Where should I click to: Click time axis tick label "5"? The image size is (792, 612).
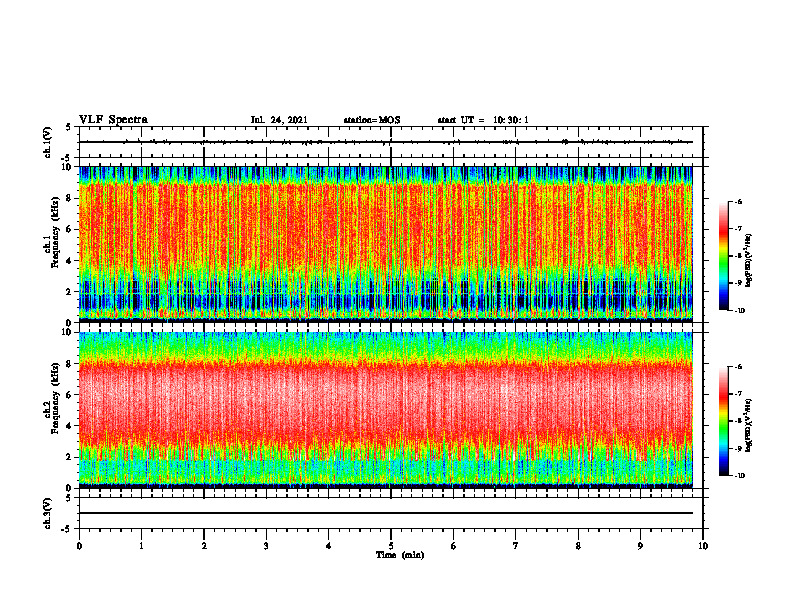tap(391, 546)
